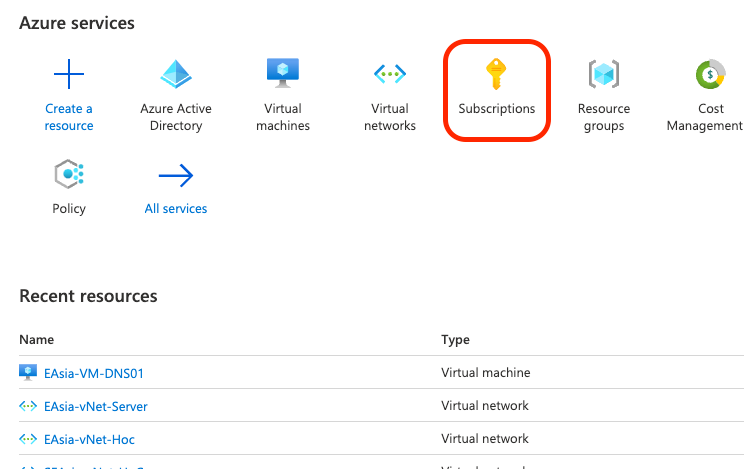Open the Cost Management icon
Image resolution: width=744 pixels, height=469 pixels.
(x=710, y=74)
